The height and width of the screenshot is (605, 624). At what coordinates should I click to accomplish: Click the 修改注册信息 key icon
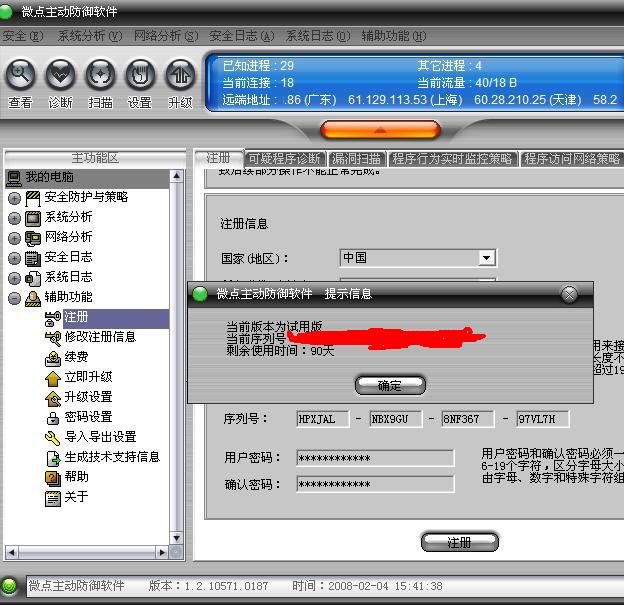point(53,338)
